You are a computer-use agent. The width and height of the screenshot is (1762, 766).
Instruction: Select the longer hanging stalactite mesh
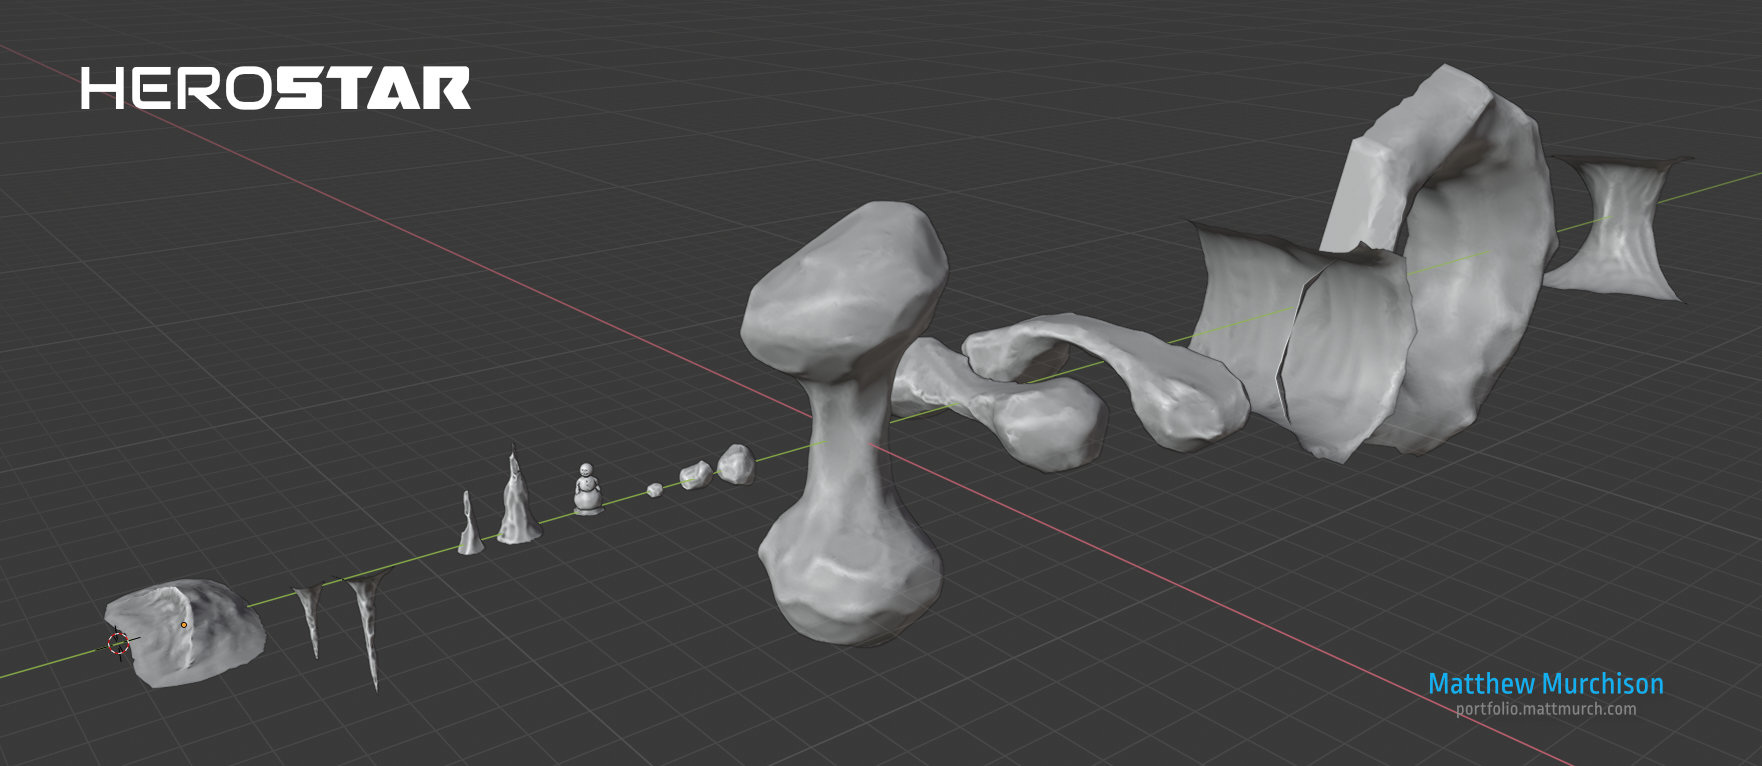click(368, 632)
